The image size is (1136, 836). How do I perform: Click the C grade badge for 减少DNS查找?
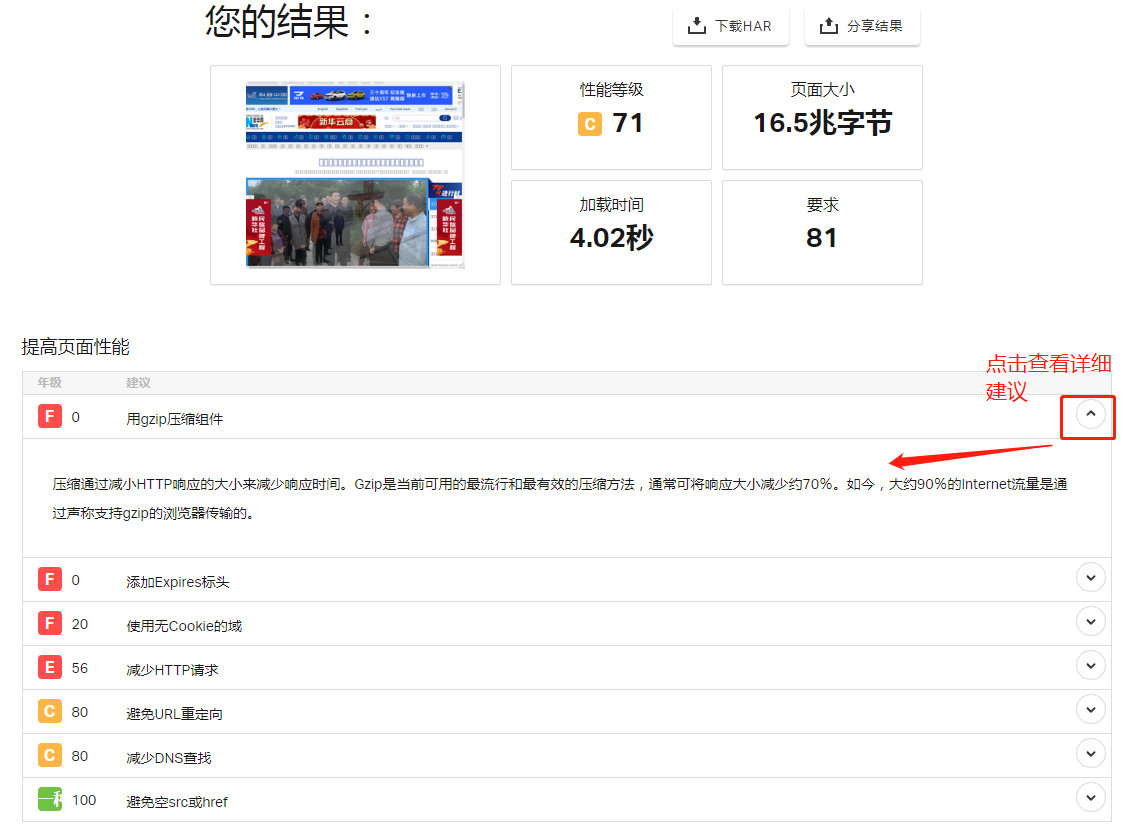click(x=50, y=756)
